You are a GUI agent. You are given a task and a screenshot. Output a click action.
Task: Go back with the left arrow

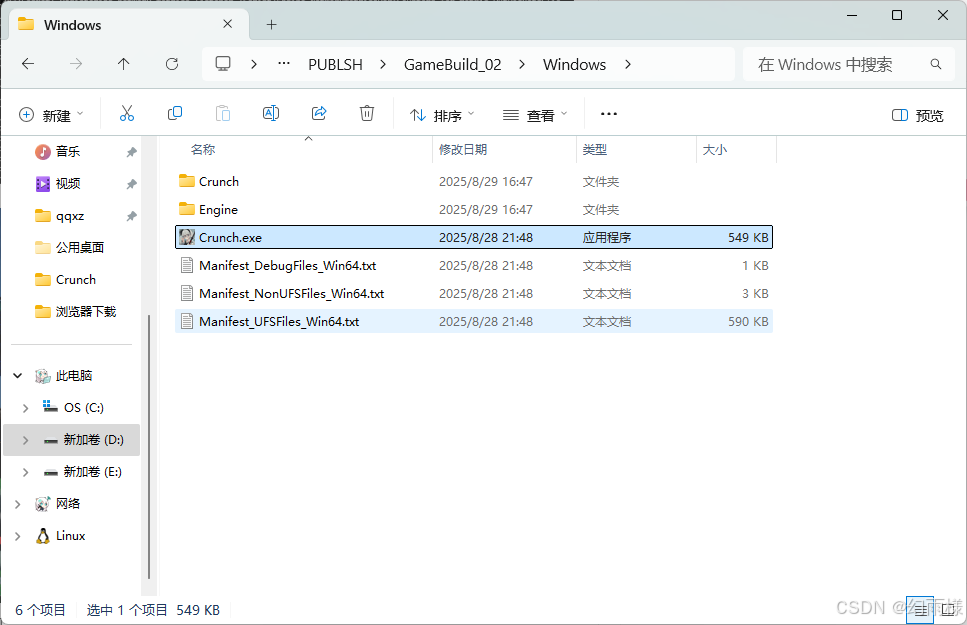pyautogui.click(x=28, y=64)
